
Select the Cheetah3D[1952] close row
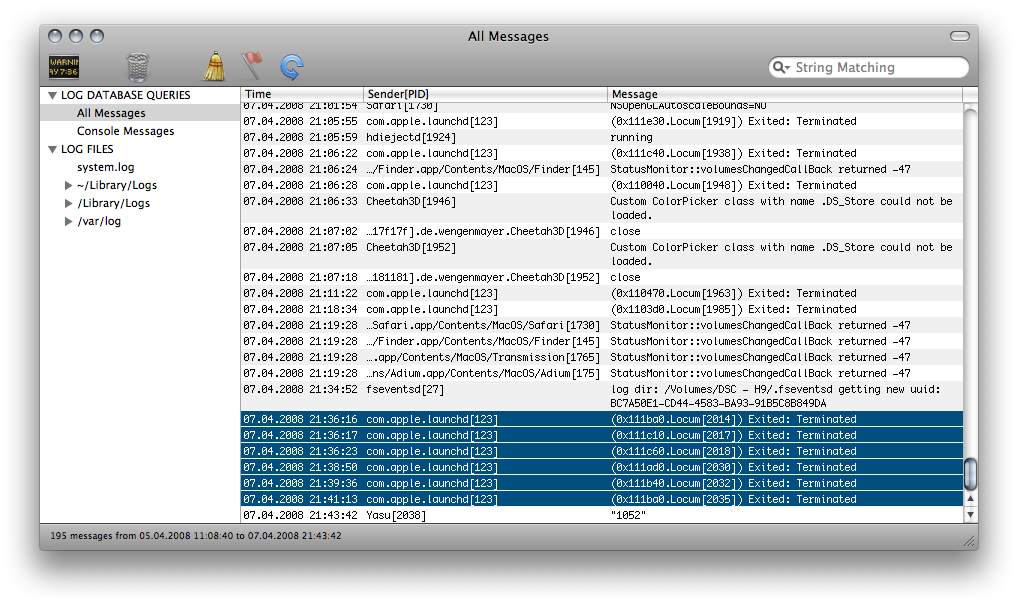click(x=602, y=277)
